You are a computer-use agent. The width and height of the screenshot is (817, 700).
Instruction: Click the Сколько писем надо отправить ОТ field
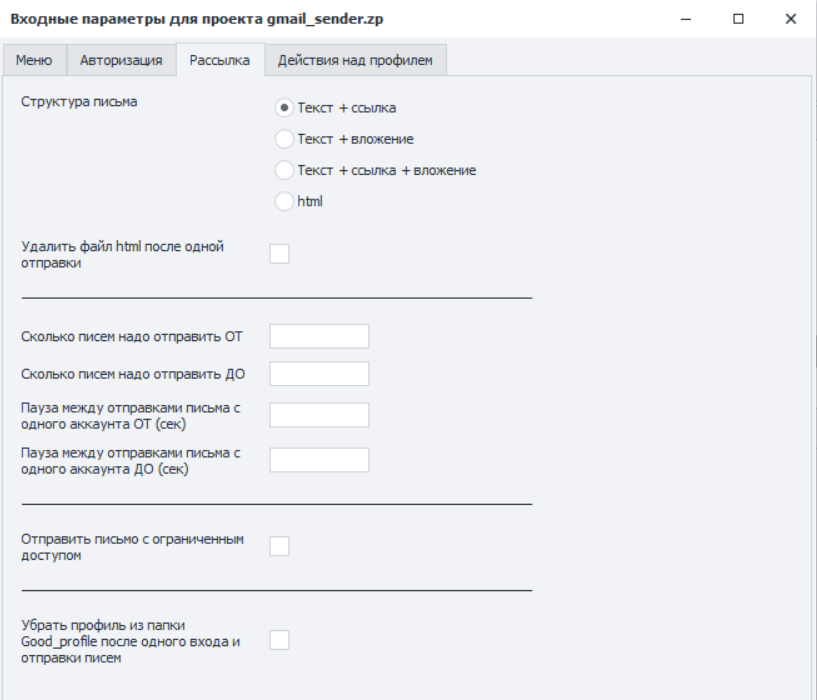[319, 336]
